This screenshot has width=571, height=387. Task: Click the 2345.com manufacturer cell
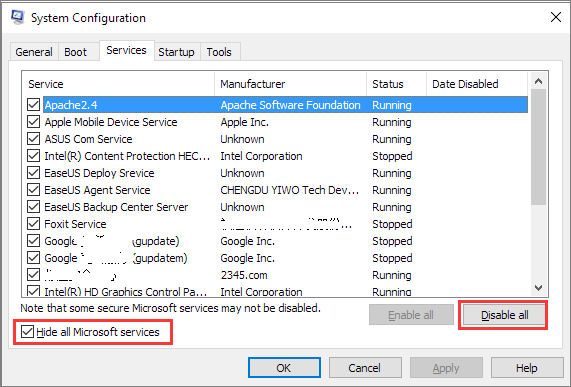coord(244,275)
